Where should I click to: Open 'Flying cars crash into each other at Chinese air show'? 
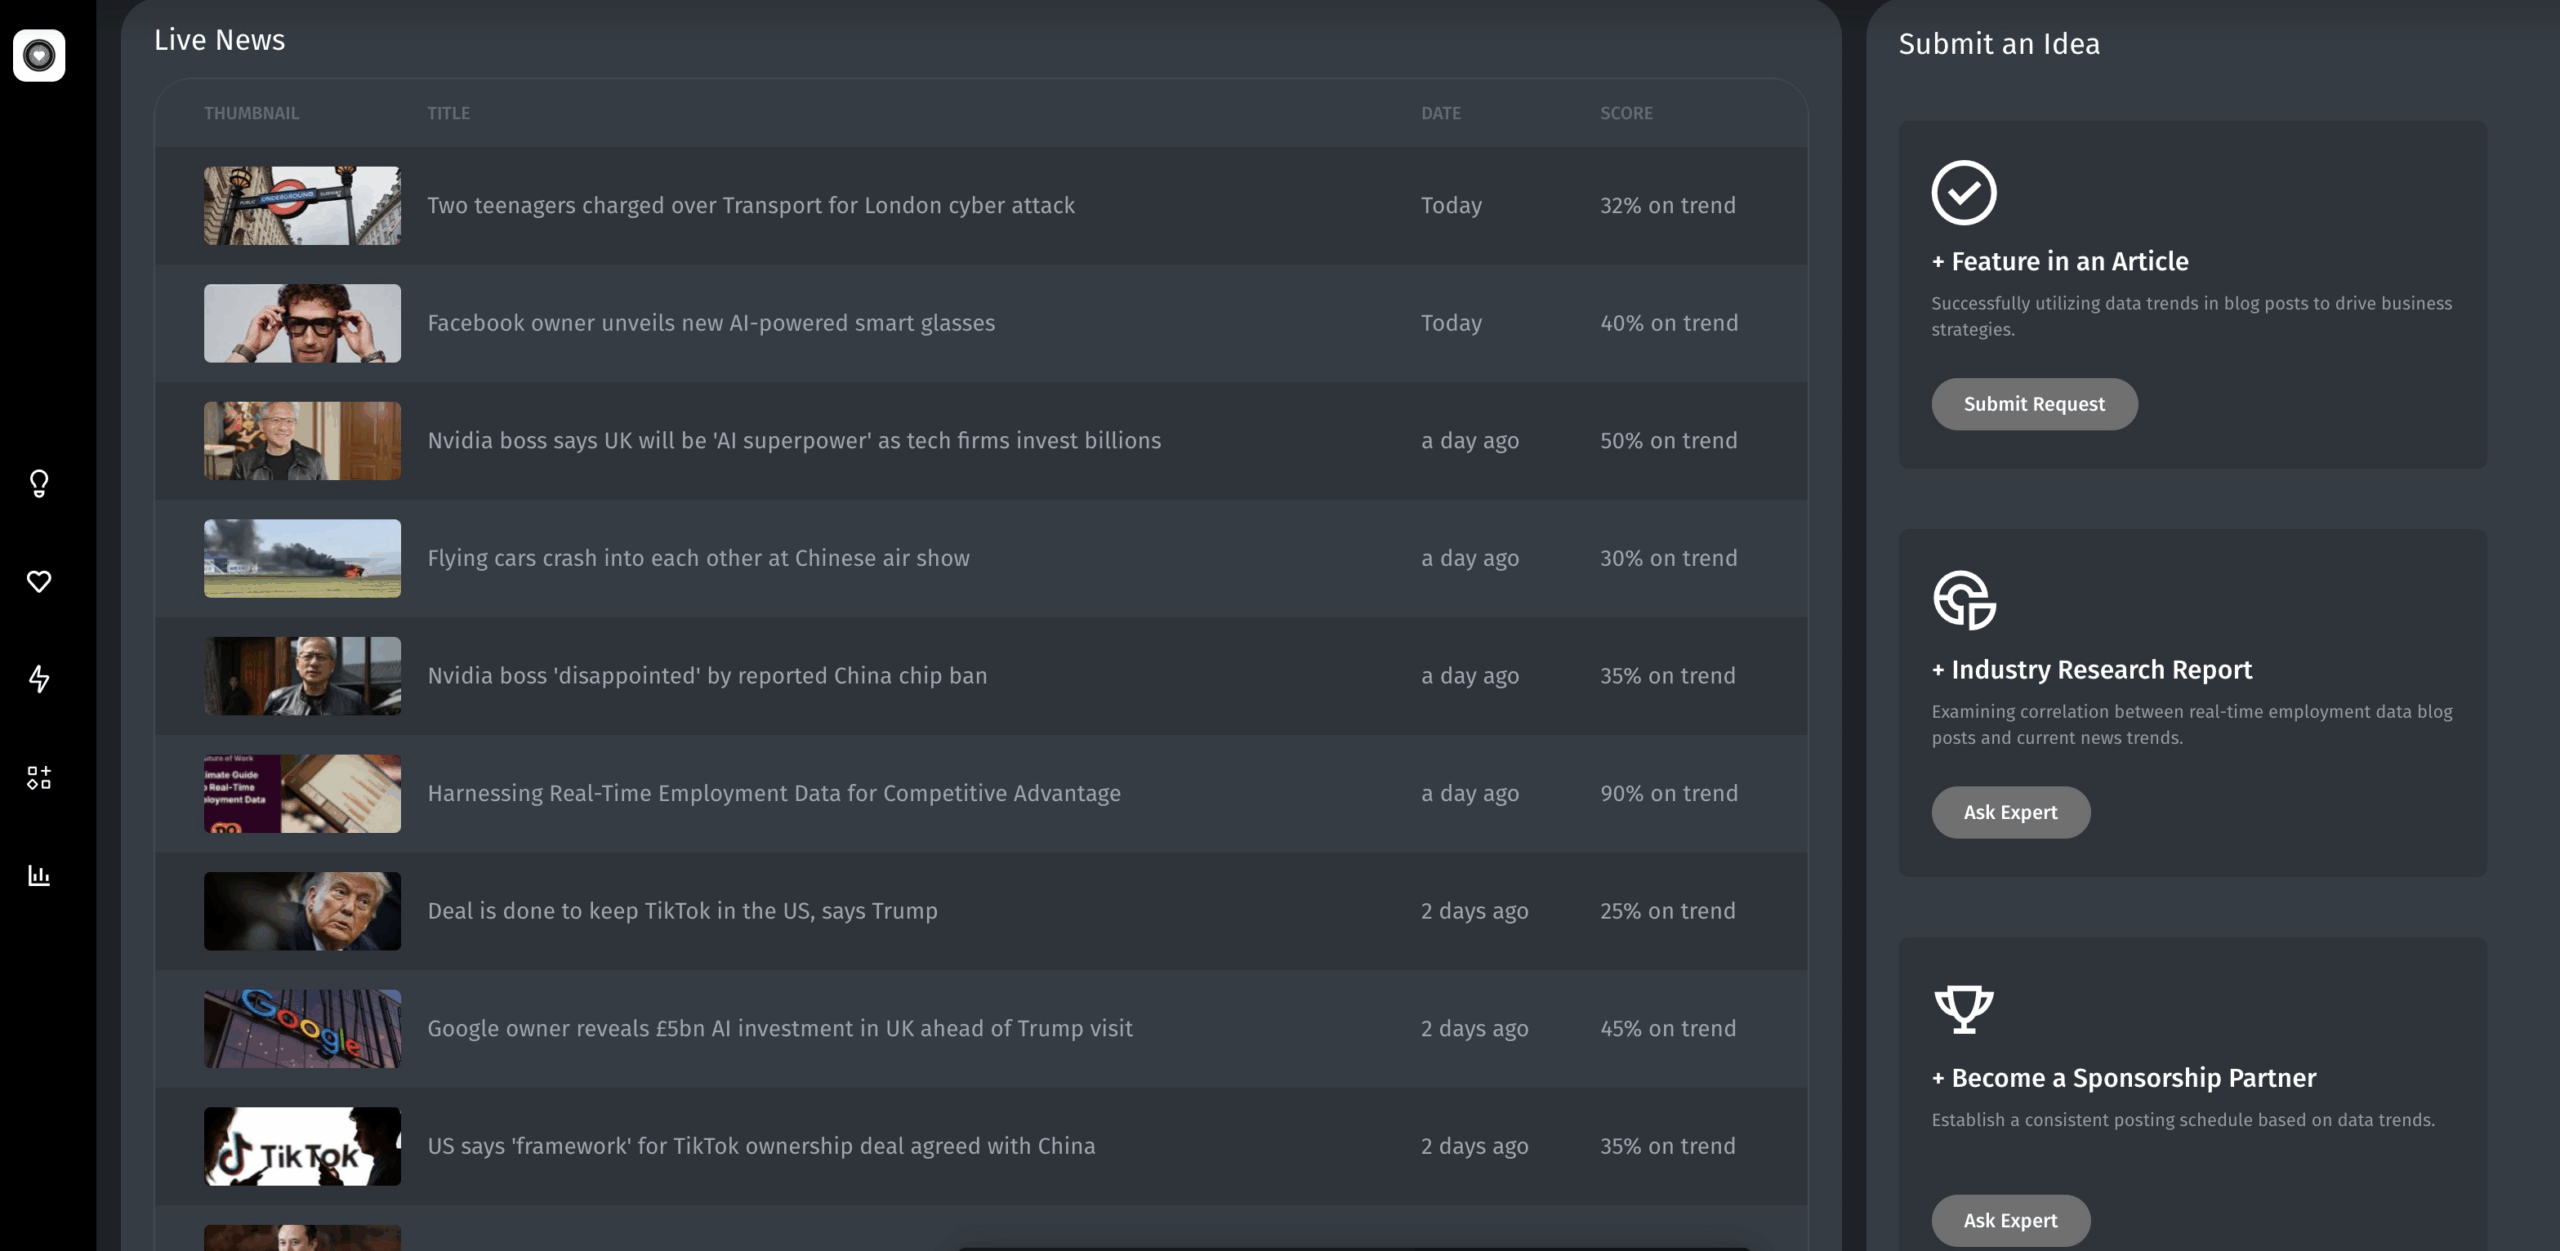[x=698, y=558]
